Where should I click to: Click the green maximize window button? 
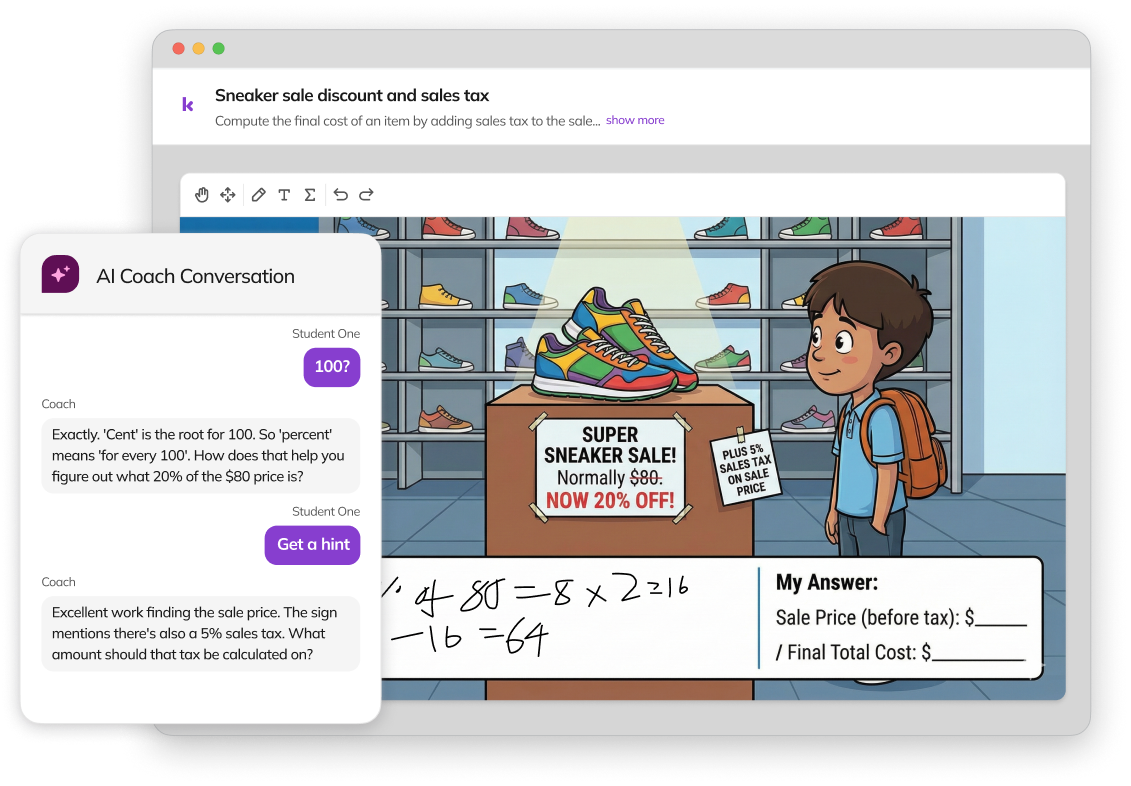coord(219,48)
